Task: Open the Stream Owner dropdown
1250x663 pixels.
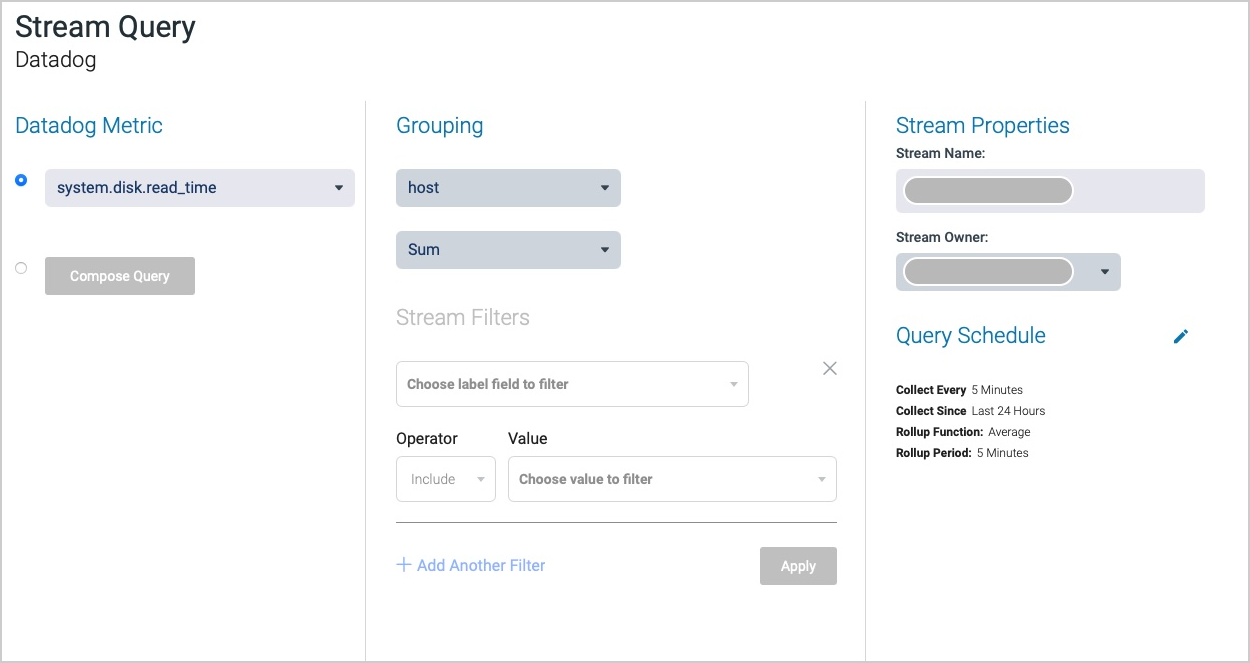Action: [1008, 272]
